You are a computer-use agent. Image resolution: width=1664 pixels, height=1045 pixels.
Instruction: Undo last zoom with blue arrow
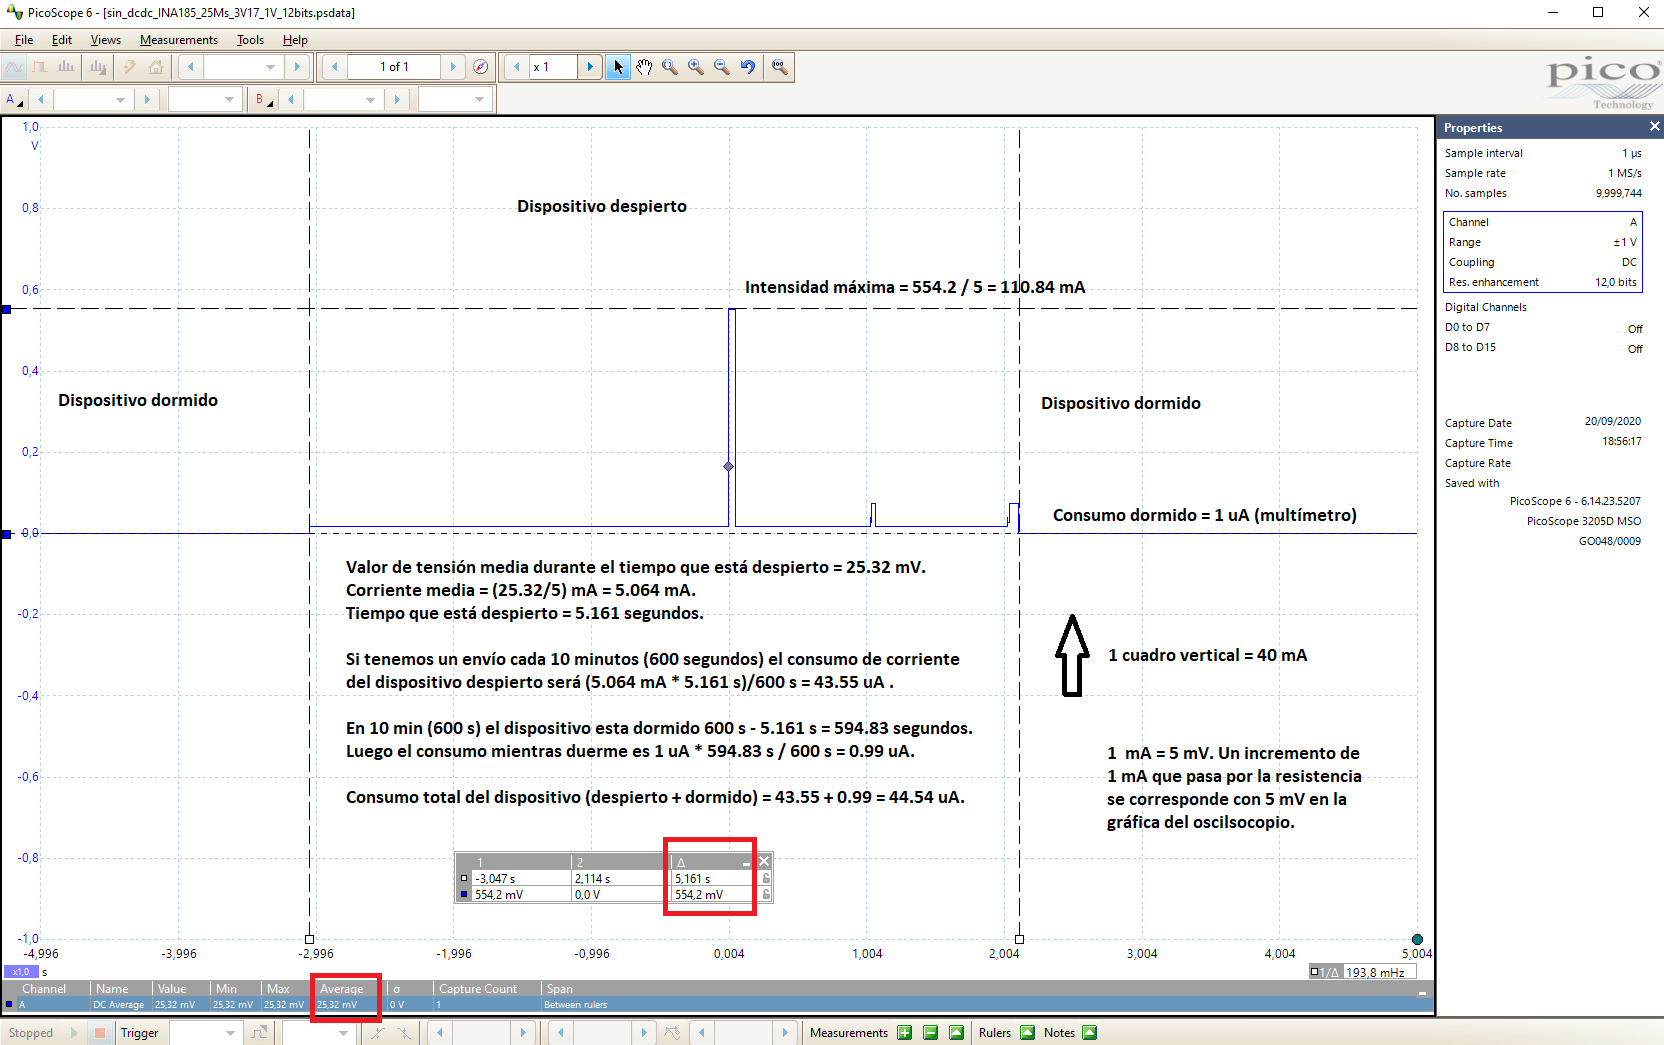748,67
